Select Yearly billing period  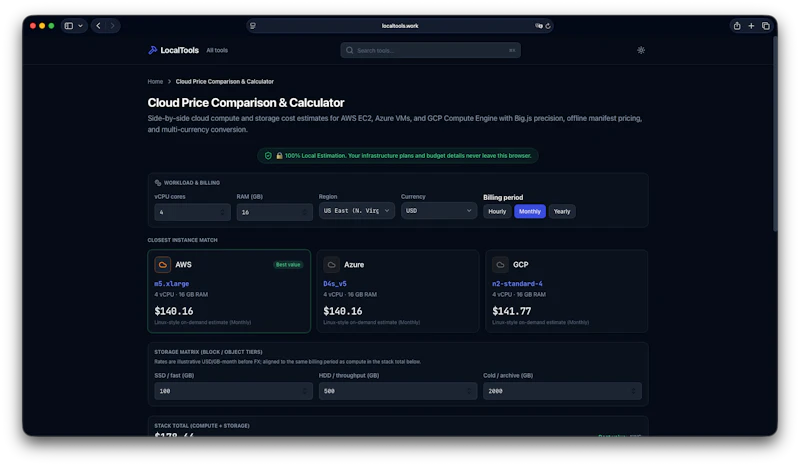click(562, 211)
